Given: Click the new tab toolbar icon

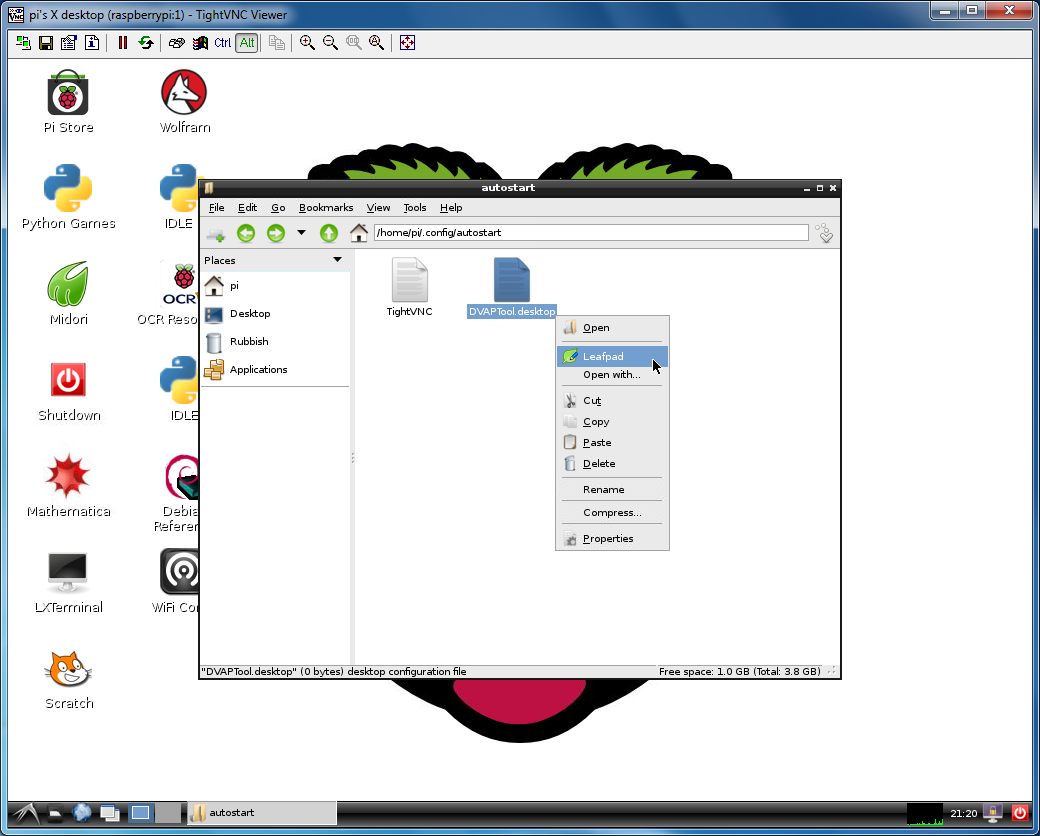Looking at the screenshot, I should click(x=216, y=234).
